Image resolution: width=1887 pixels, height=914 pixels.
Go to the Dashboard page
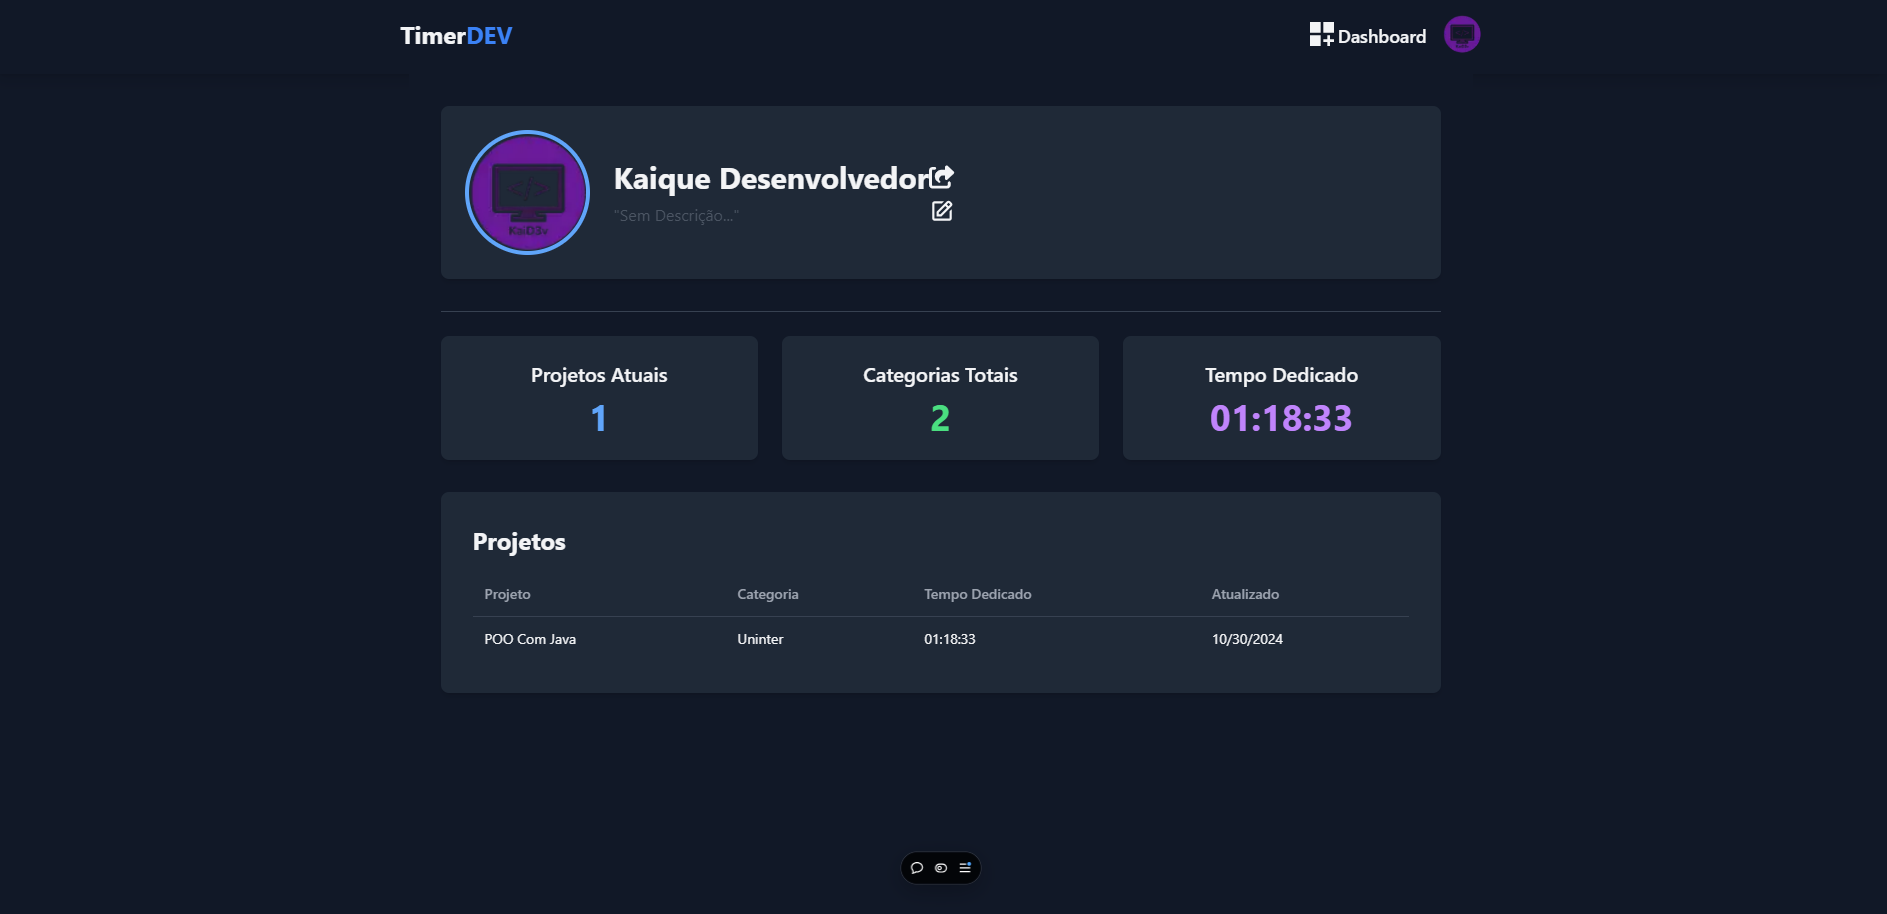tap(1382, 35)
